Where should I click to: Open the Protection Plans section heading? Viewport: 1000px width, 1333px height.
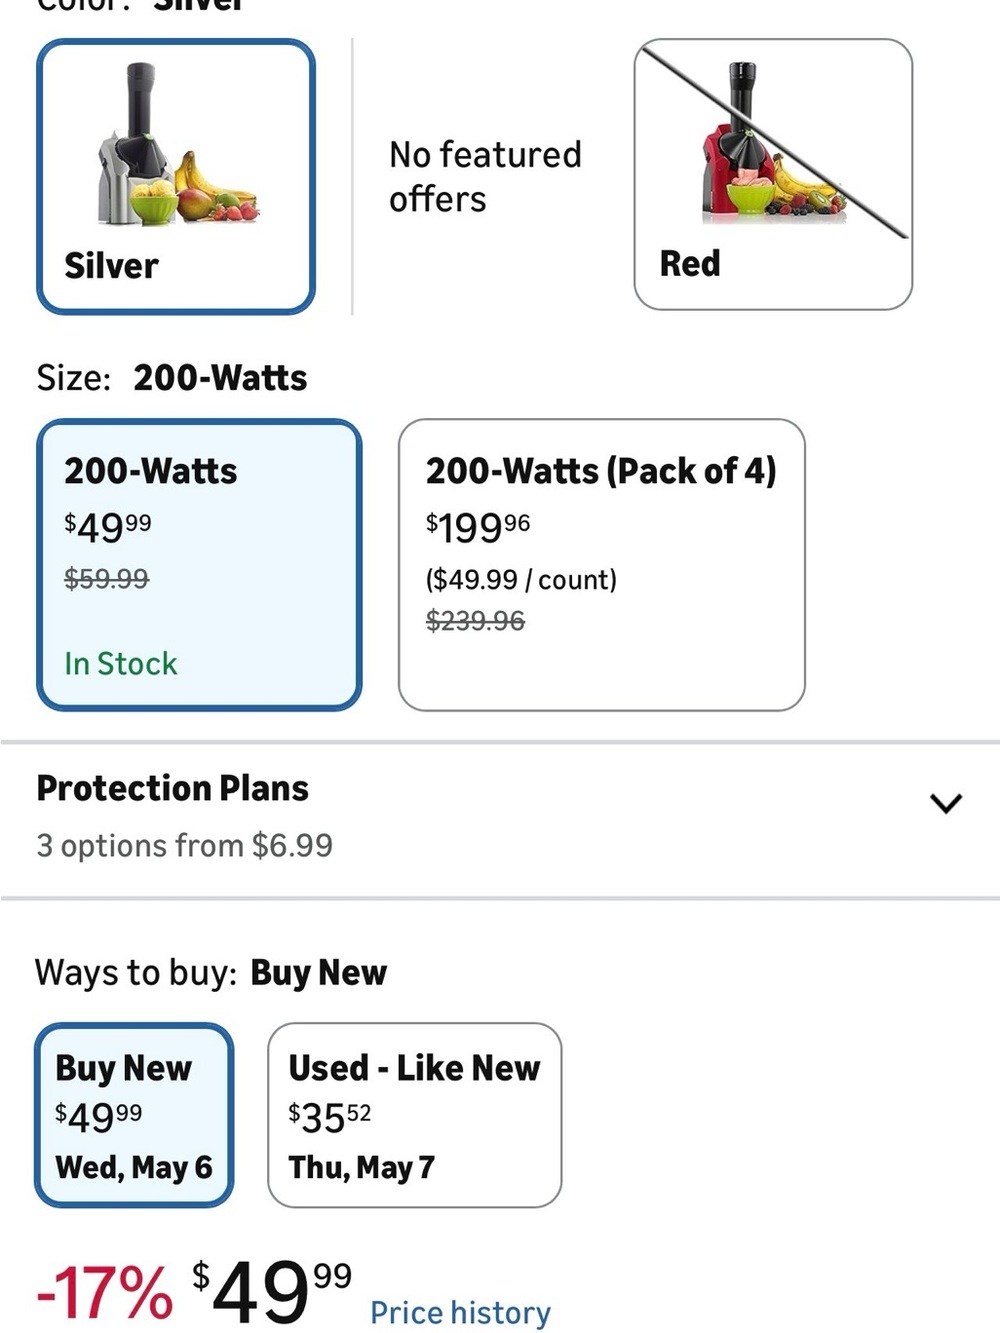[172, 788]
